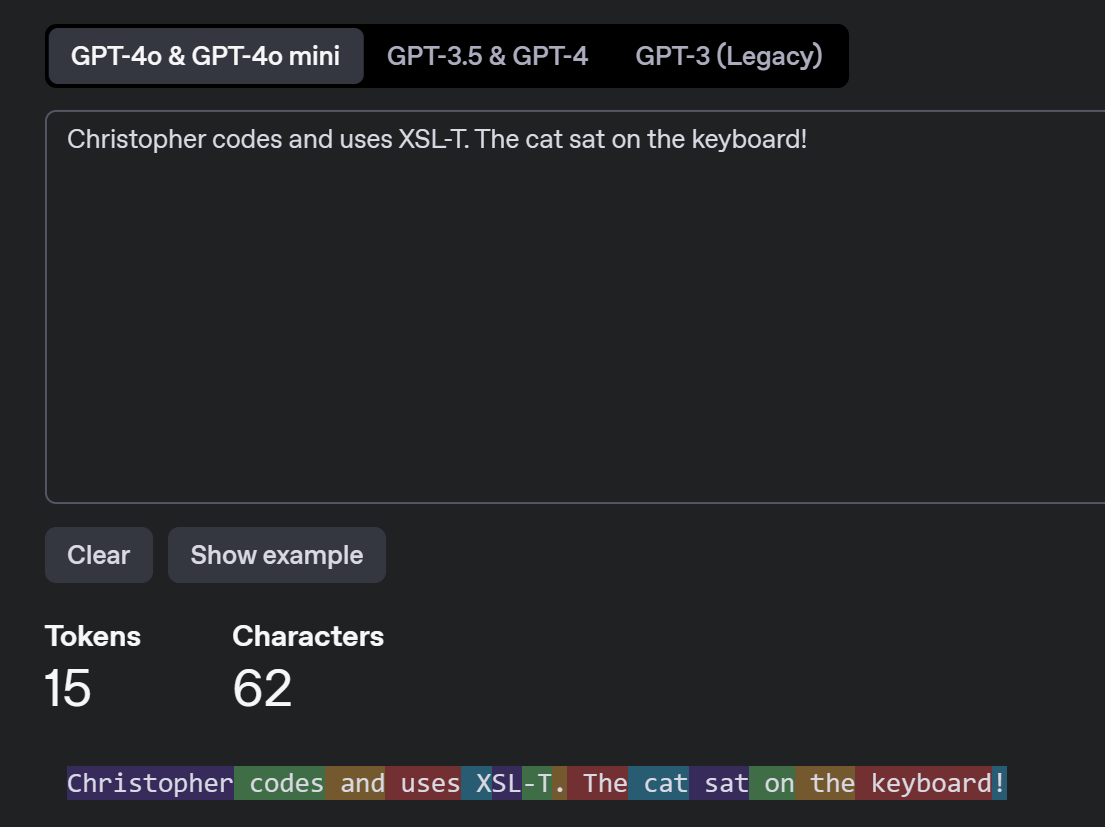
Task: Select the red The token
Action: (x=598, y=783)
